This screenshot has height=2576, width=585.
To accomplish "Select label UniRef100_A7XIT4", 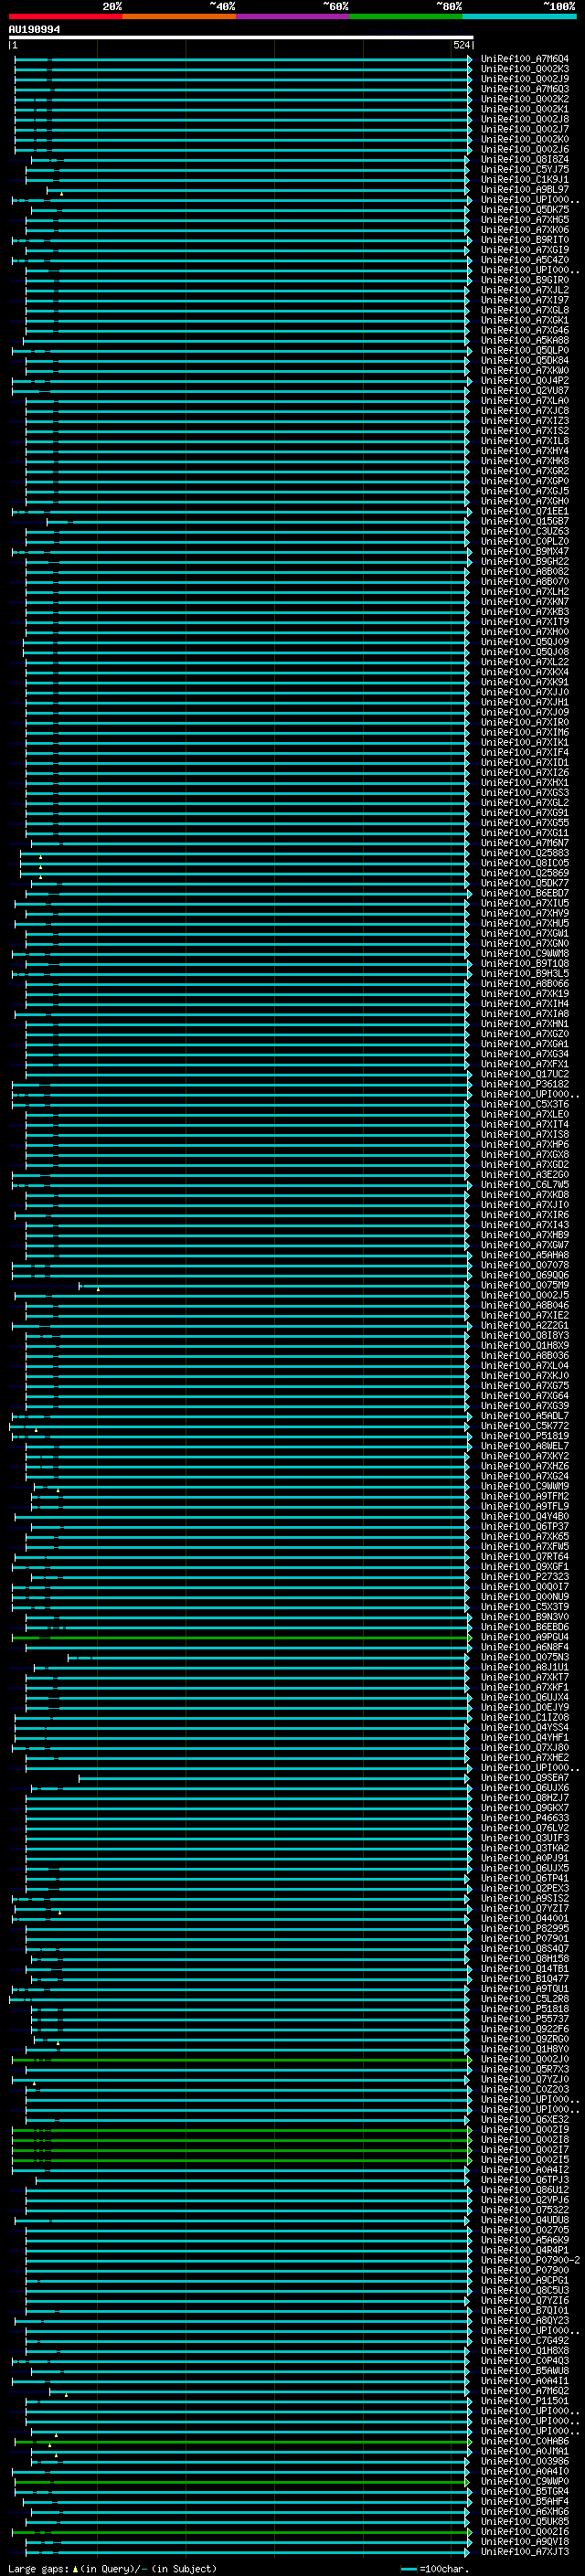I will 524,1124.
